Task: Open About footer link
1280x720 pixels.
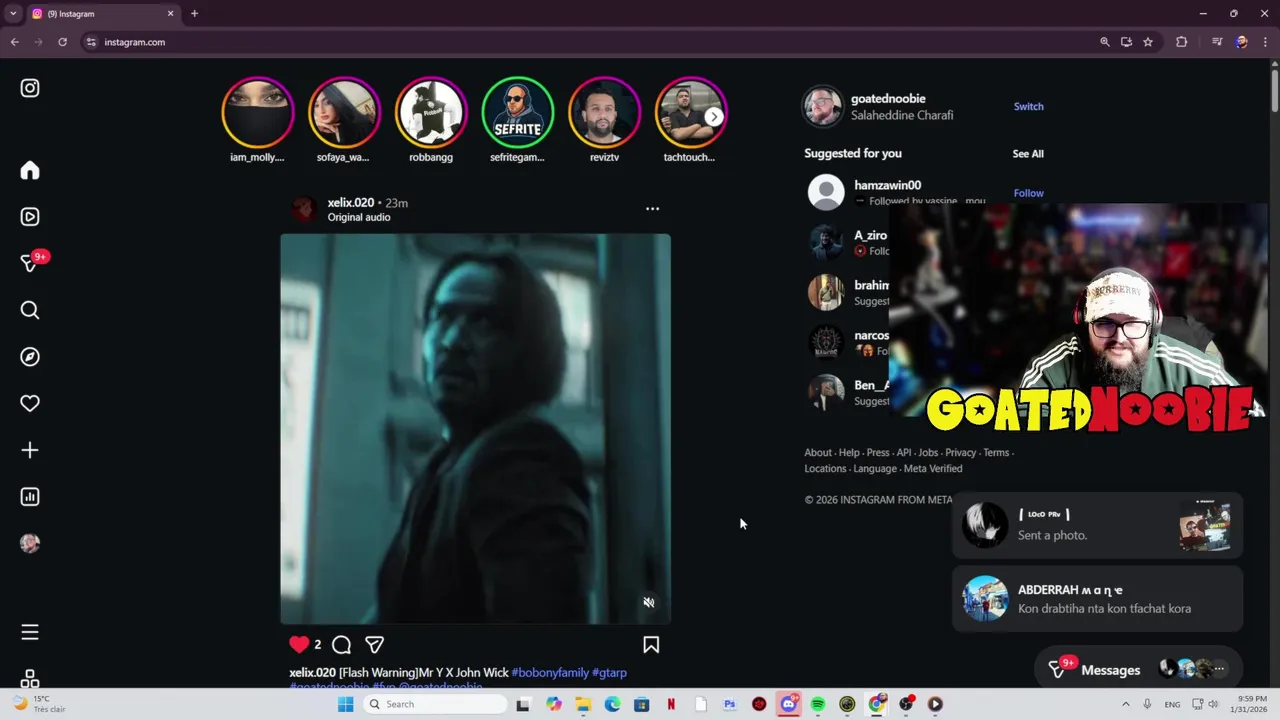Action: click(x=817, y=452)
